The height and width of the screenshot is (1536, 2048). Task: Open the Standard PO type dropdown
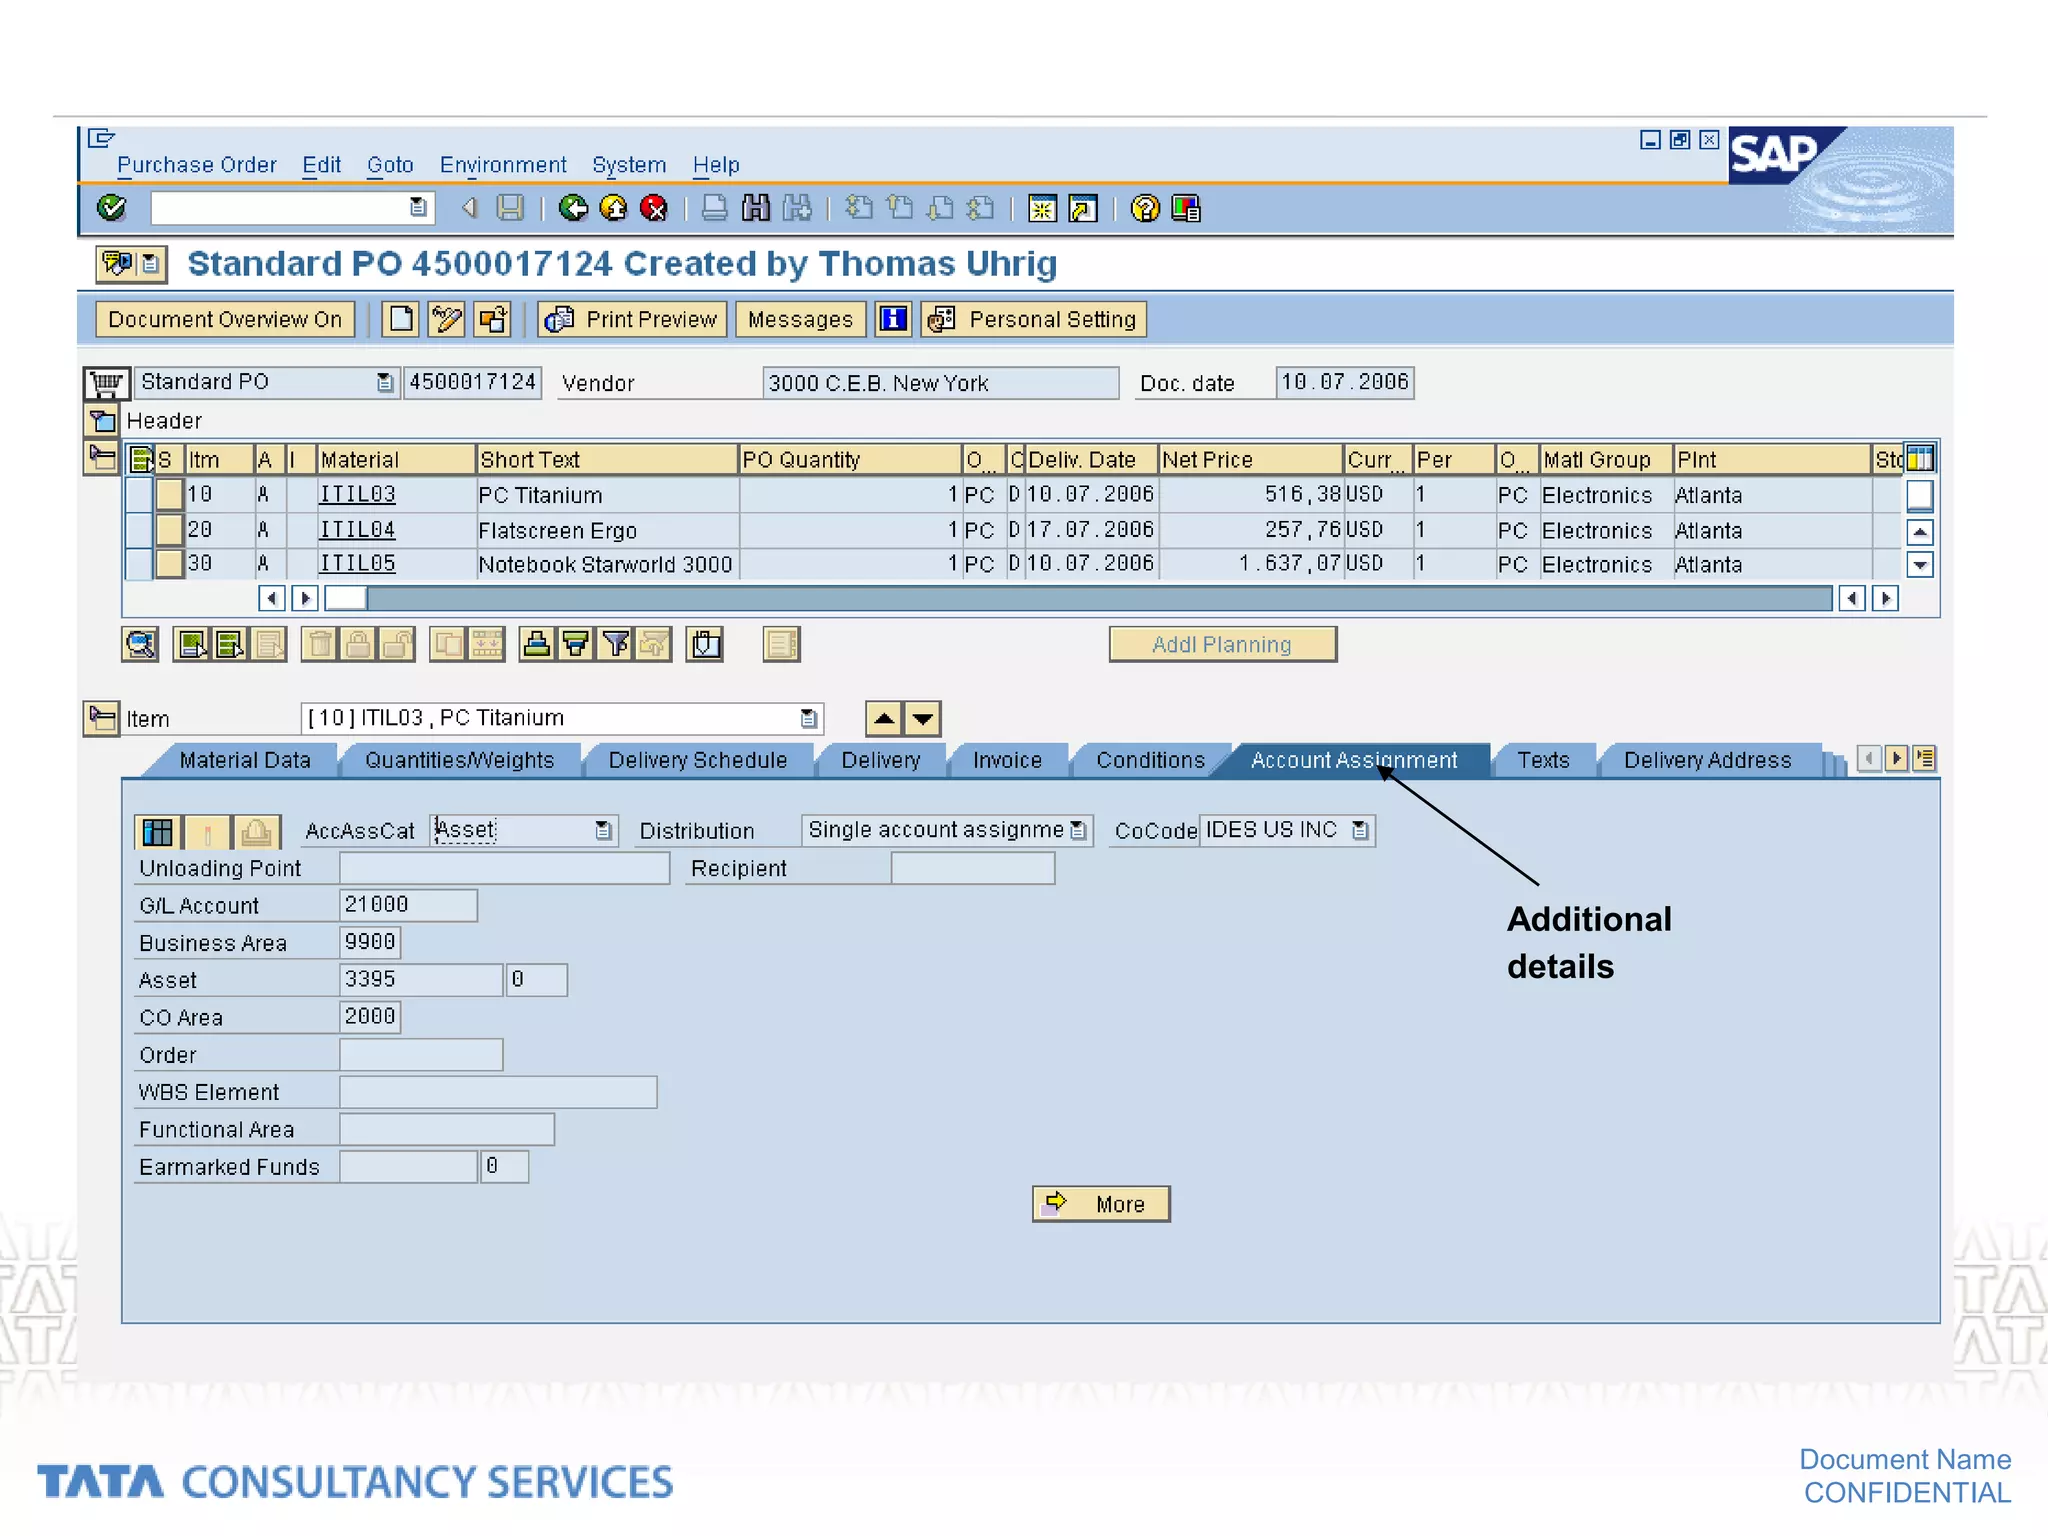tap(384, 383)
